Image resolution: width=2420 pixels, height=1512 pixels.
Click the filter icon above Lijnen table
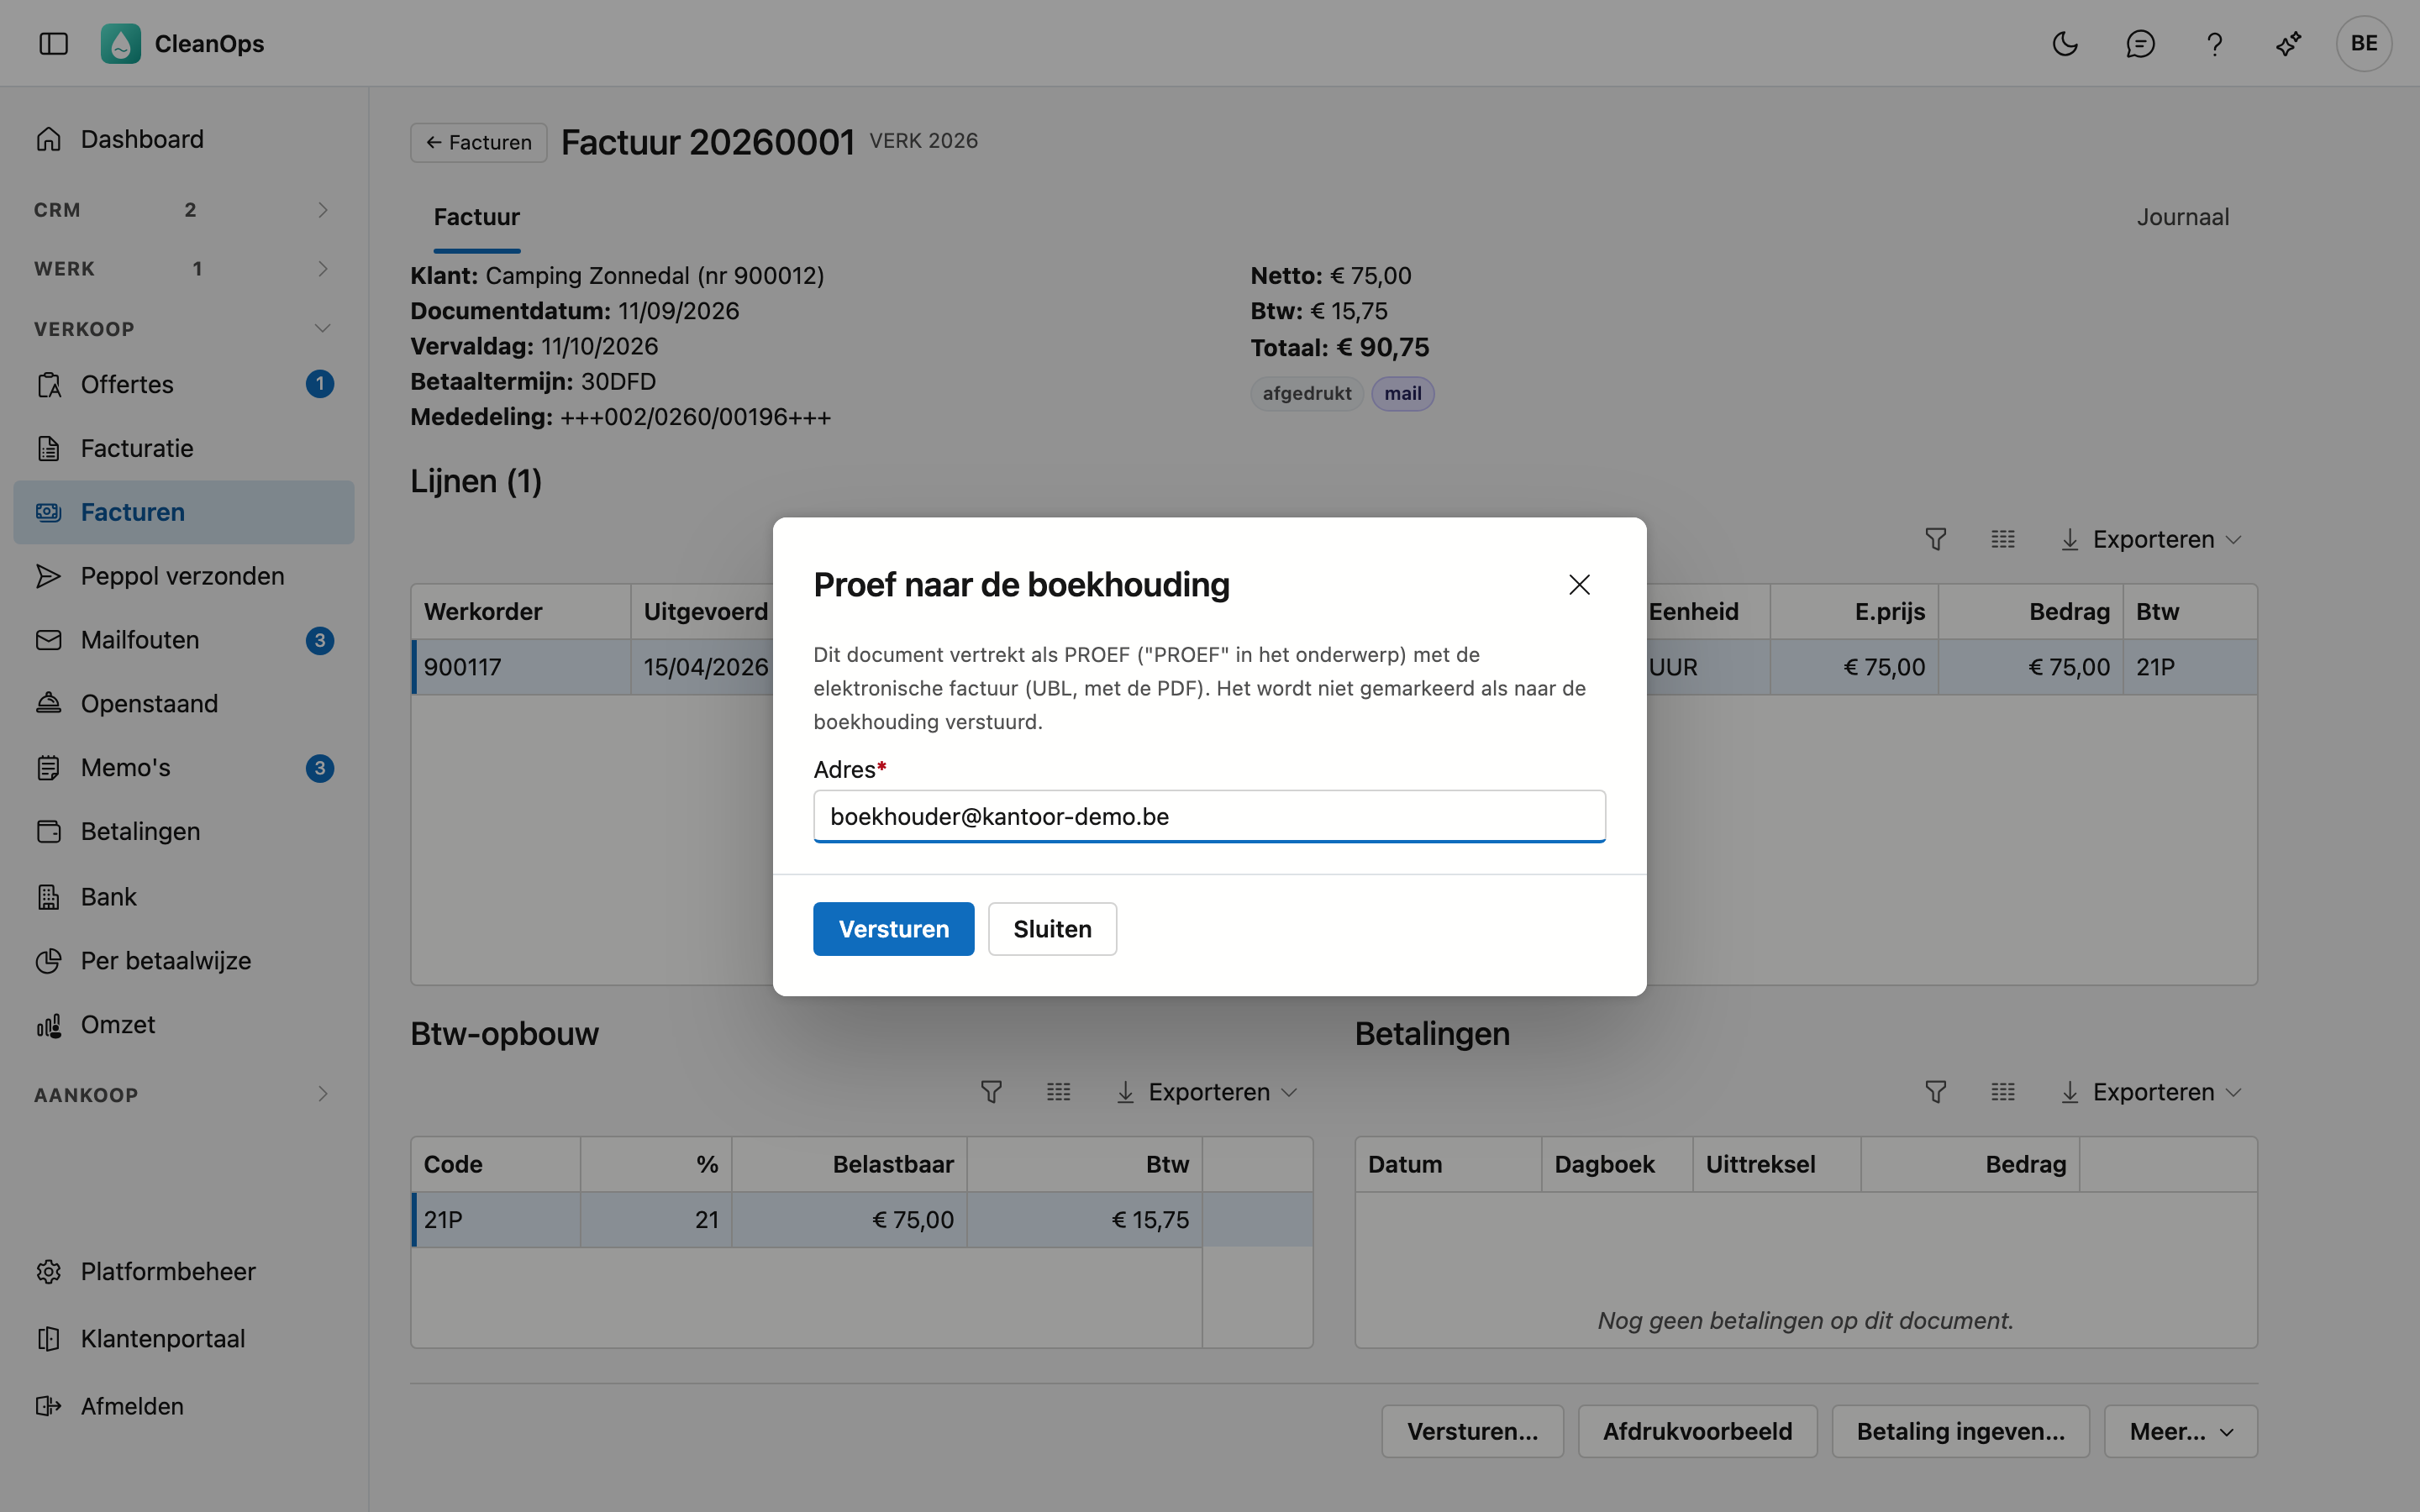(1936, 540)
